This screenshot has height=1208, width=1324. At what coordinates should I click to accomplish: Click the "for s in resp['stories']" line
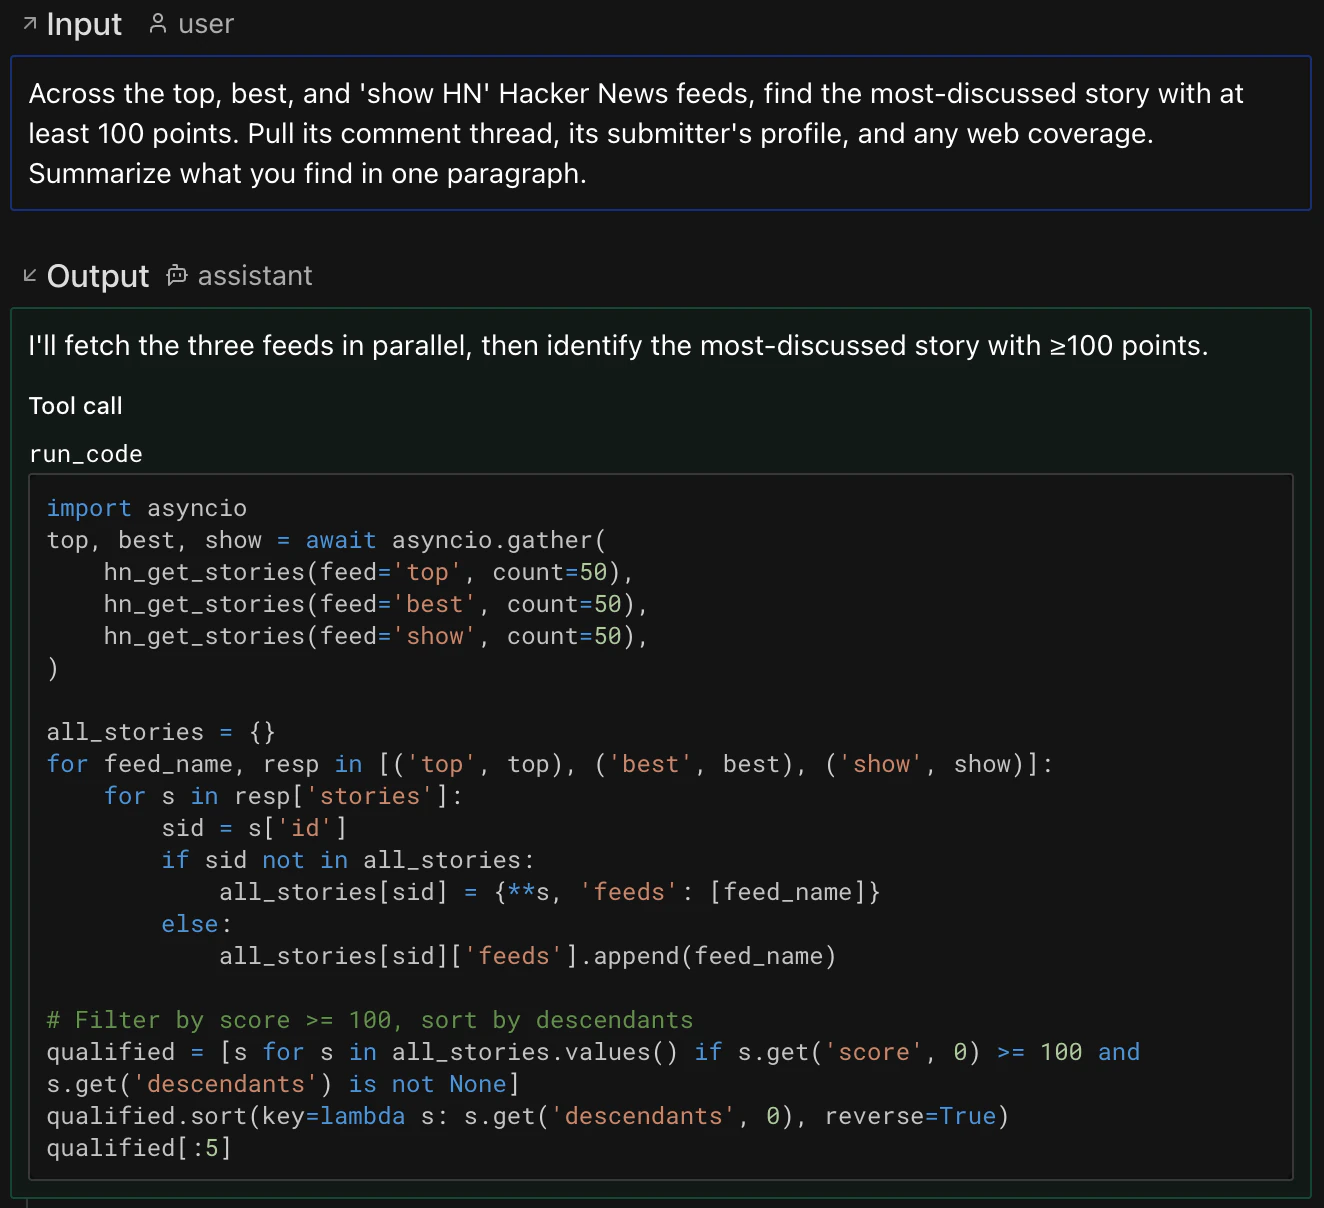click(x=283, y=796)
